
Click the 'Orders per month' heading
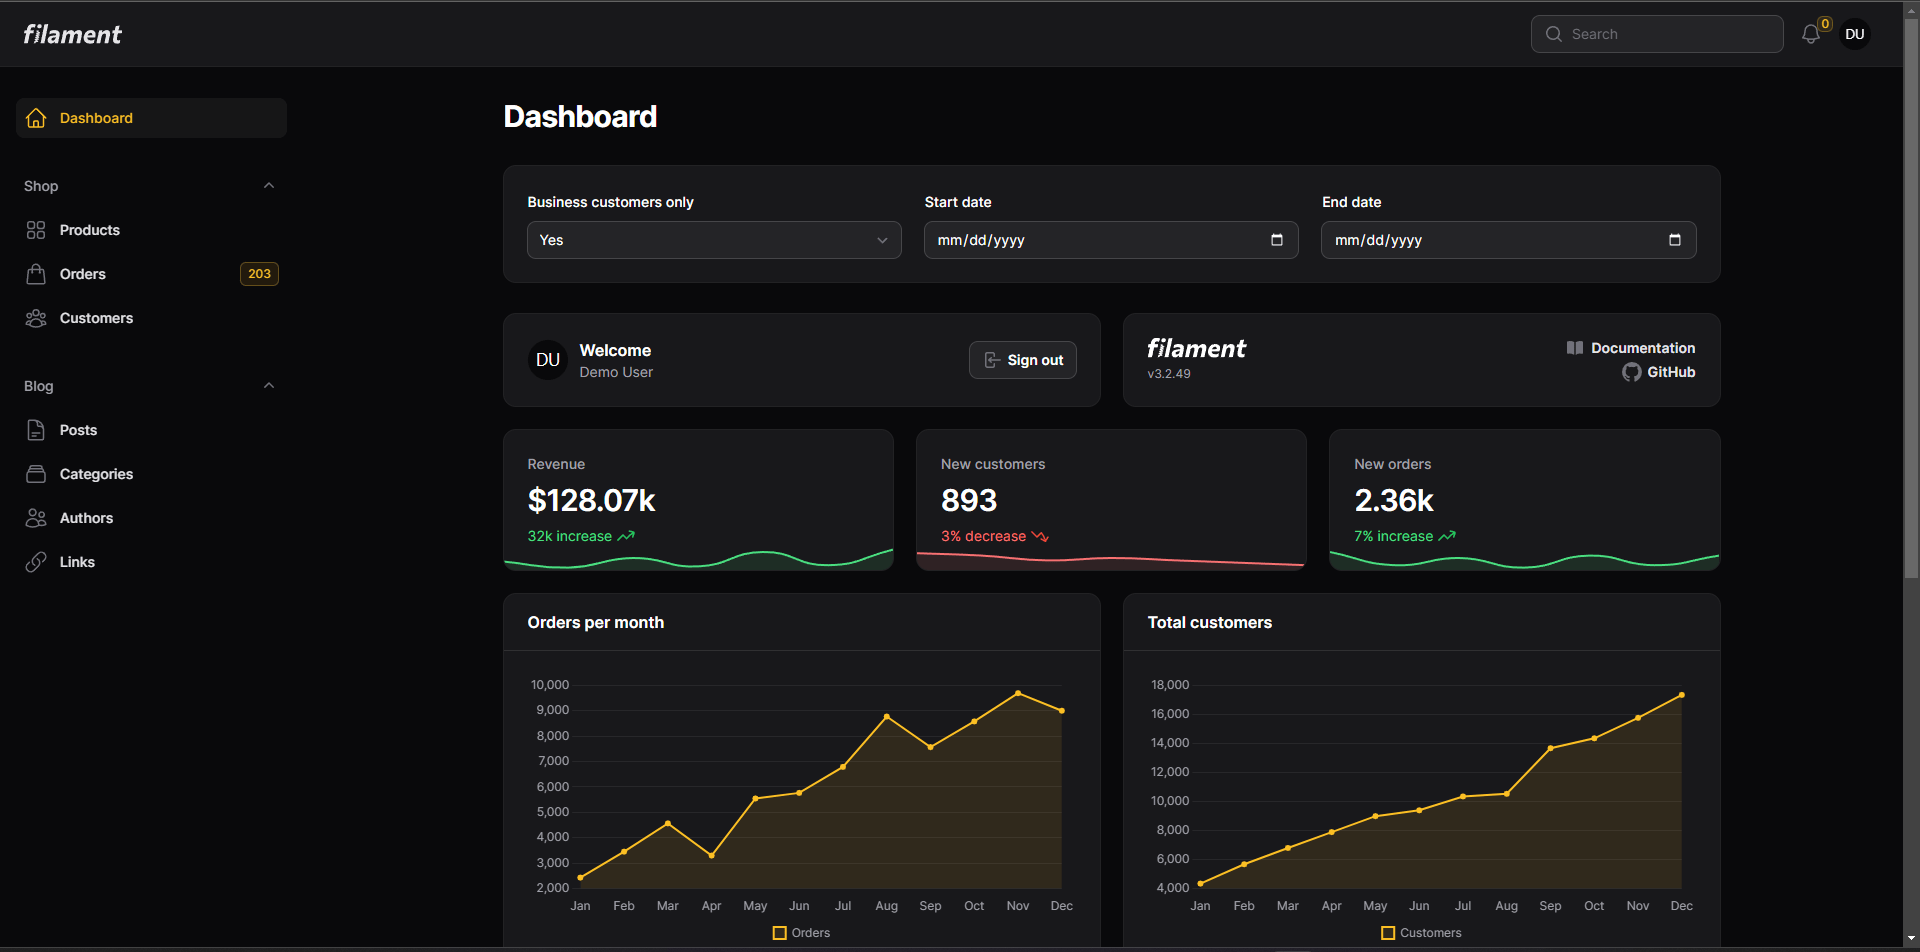click(x=596, y=622)
